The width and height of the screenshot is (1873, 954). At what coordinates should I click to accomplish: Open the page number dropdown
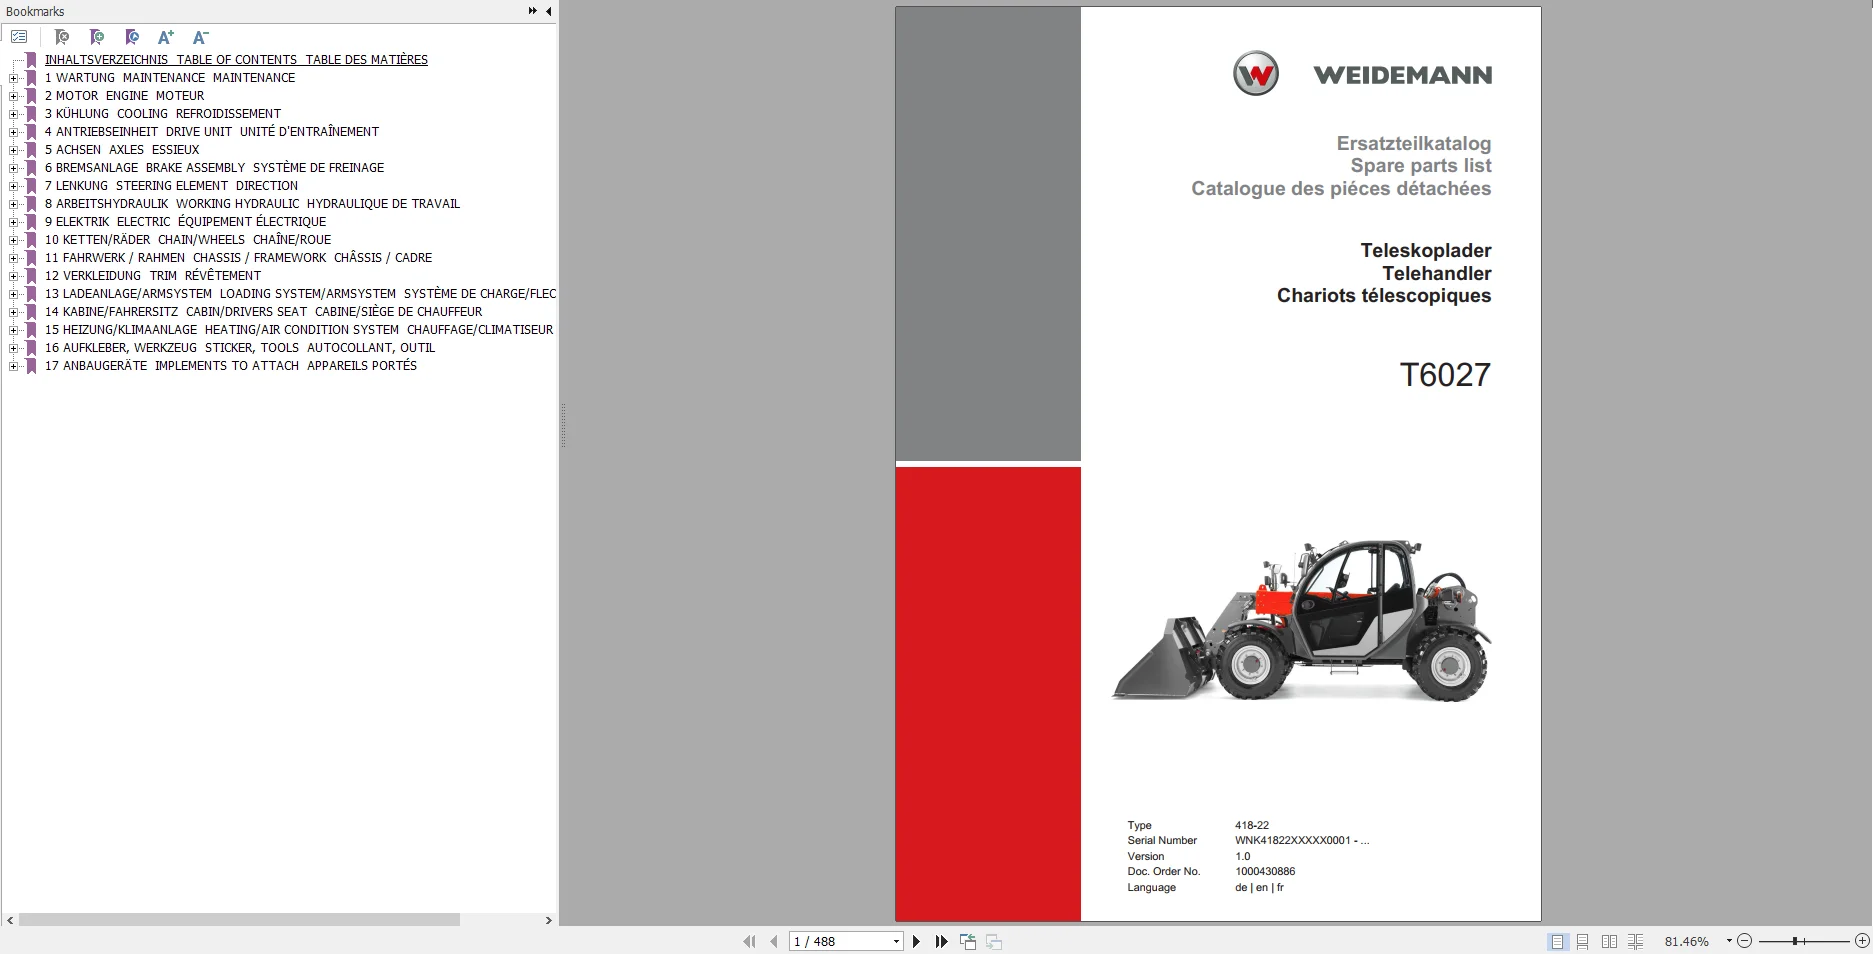[x=895, y=941]
